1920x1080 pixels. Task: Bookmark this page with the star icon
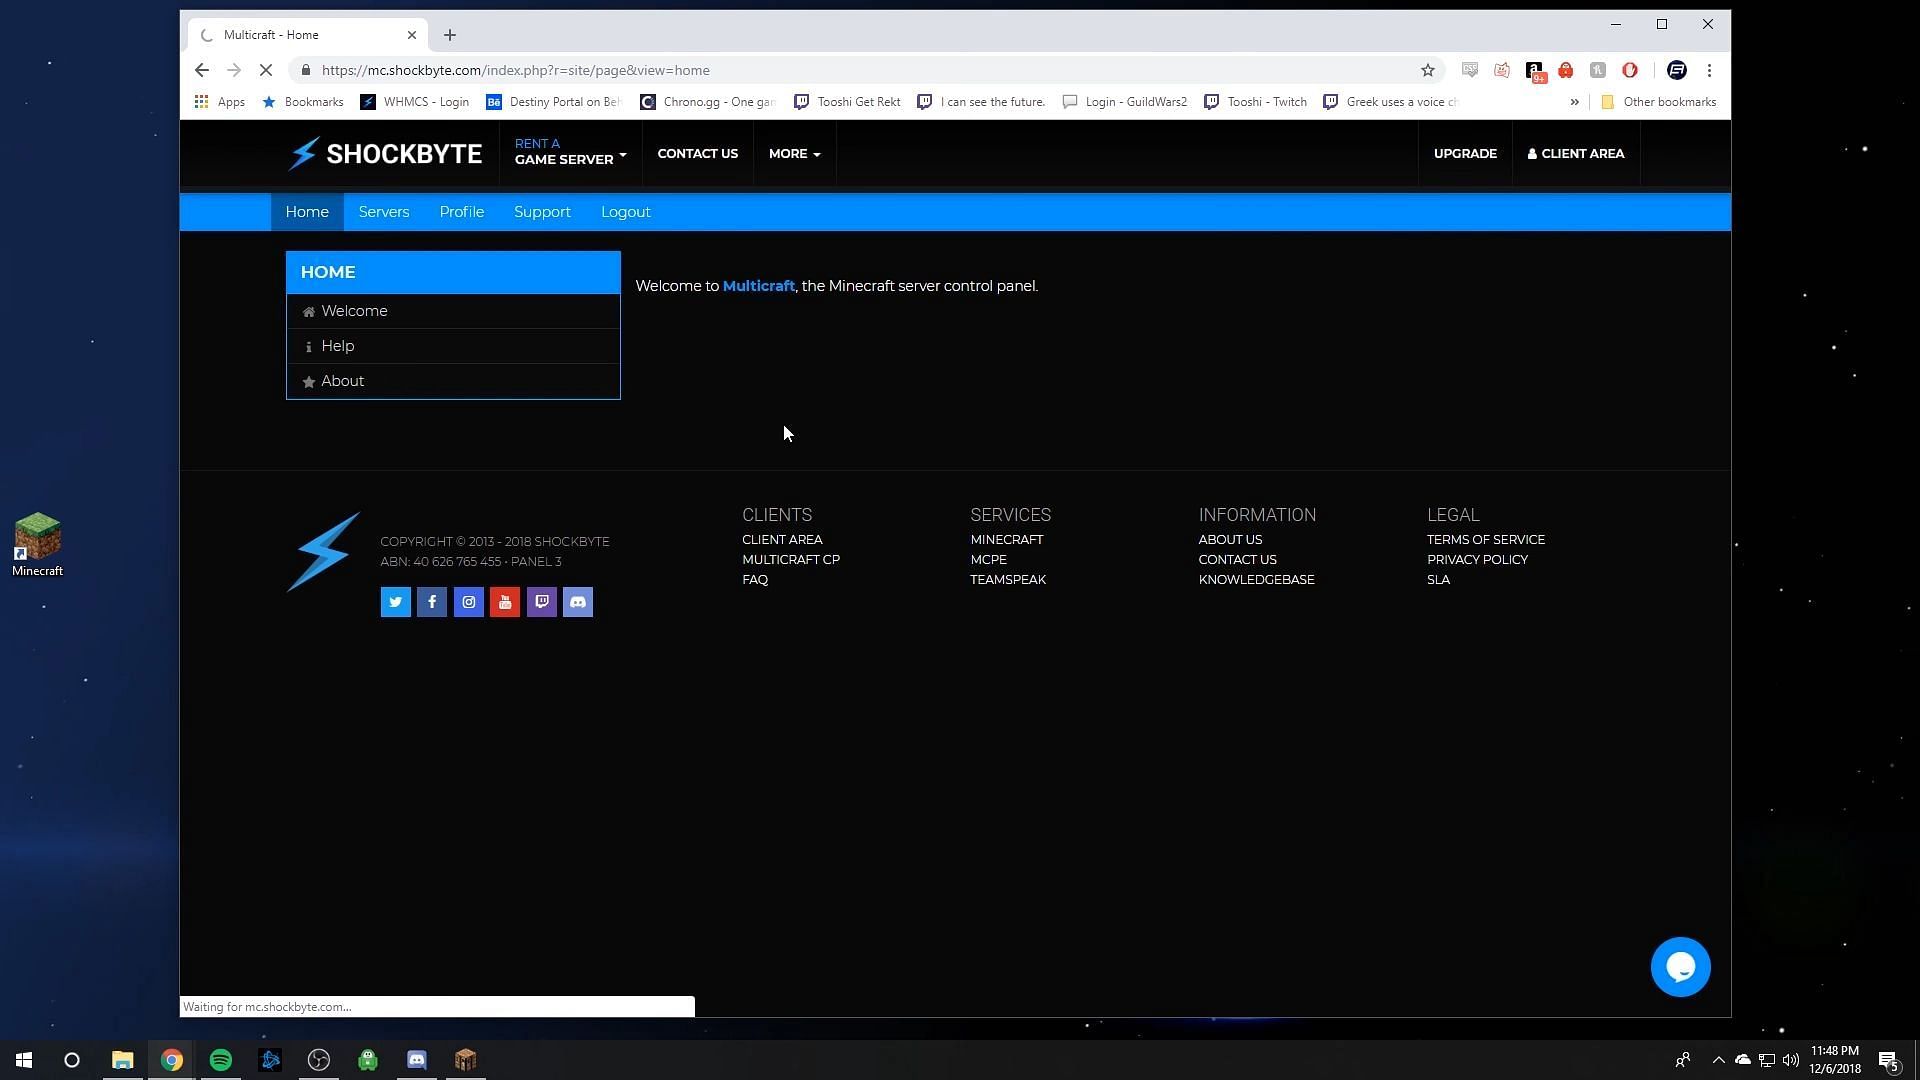click(x=1427, y=70)
